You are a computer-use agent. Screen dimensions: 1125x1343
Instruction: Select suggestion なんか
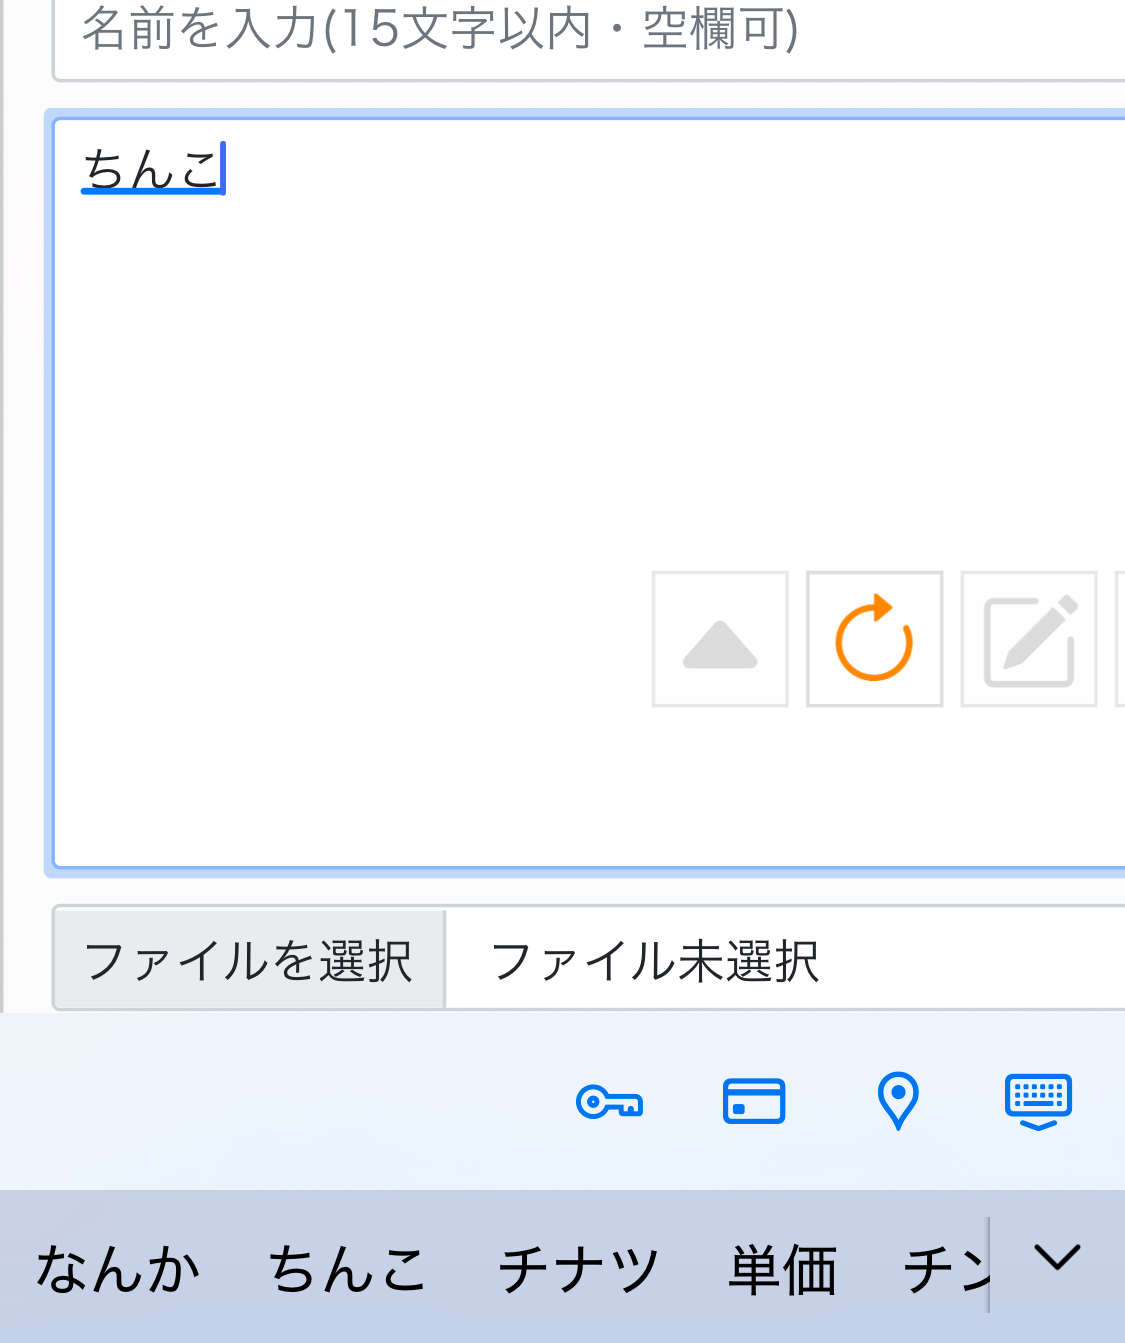tap(118, 1269)
